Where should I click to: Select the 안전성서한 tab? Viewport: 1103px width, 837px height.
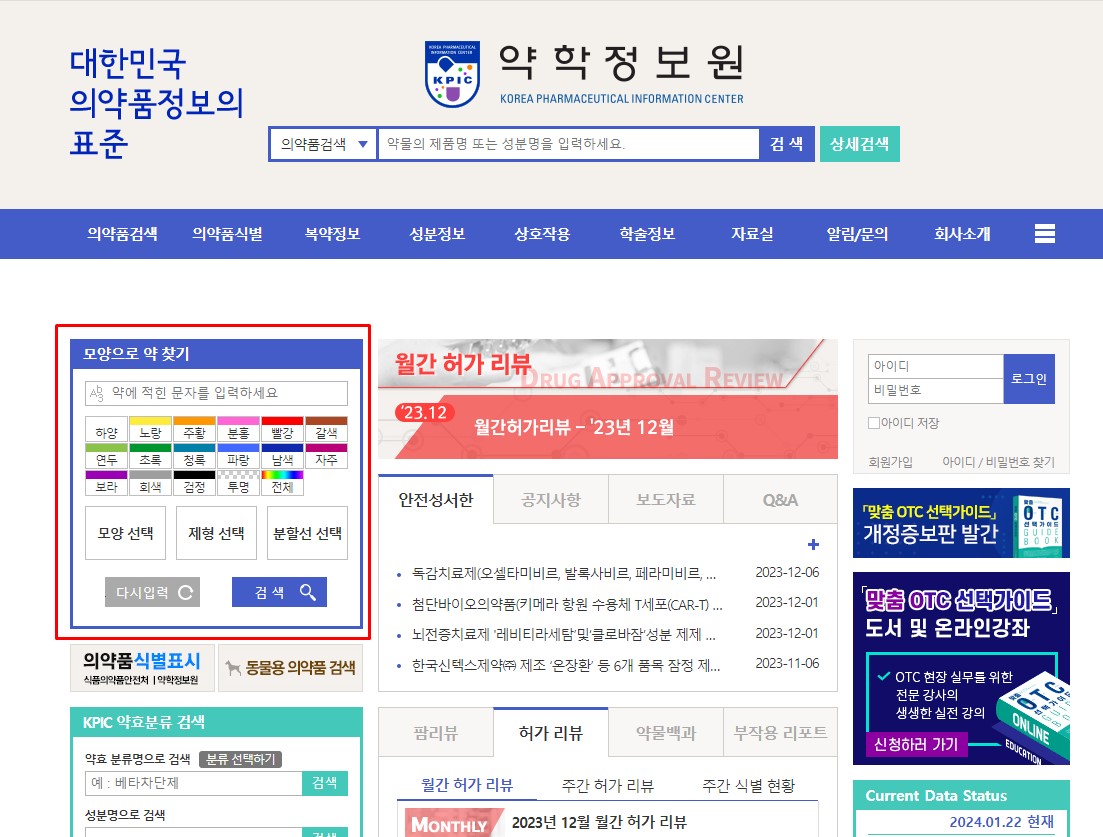(x=435, y=499)
